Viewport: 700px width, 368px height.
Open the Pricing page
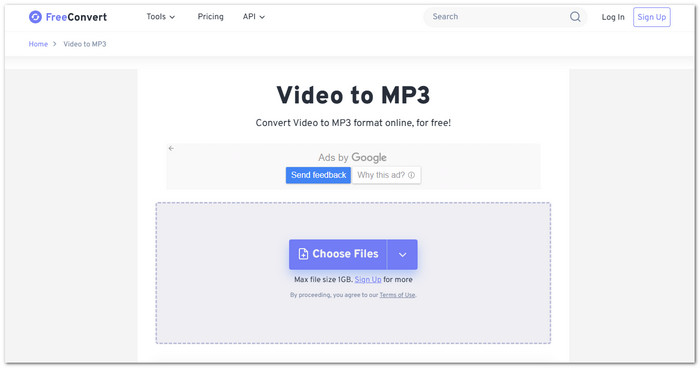click(x=210, y=17)
